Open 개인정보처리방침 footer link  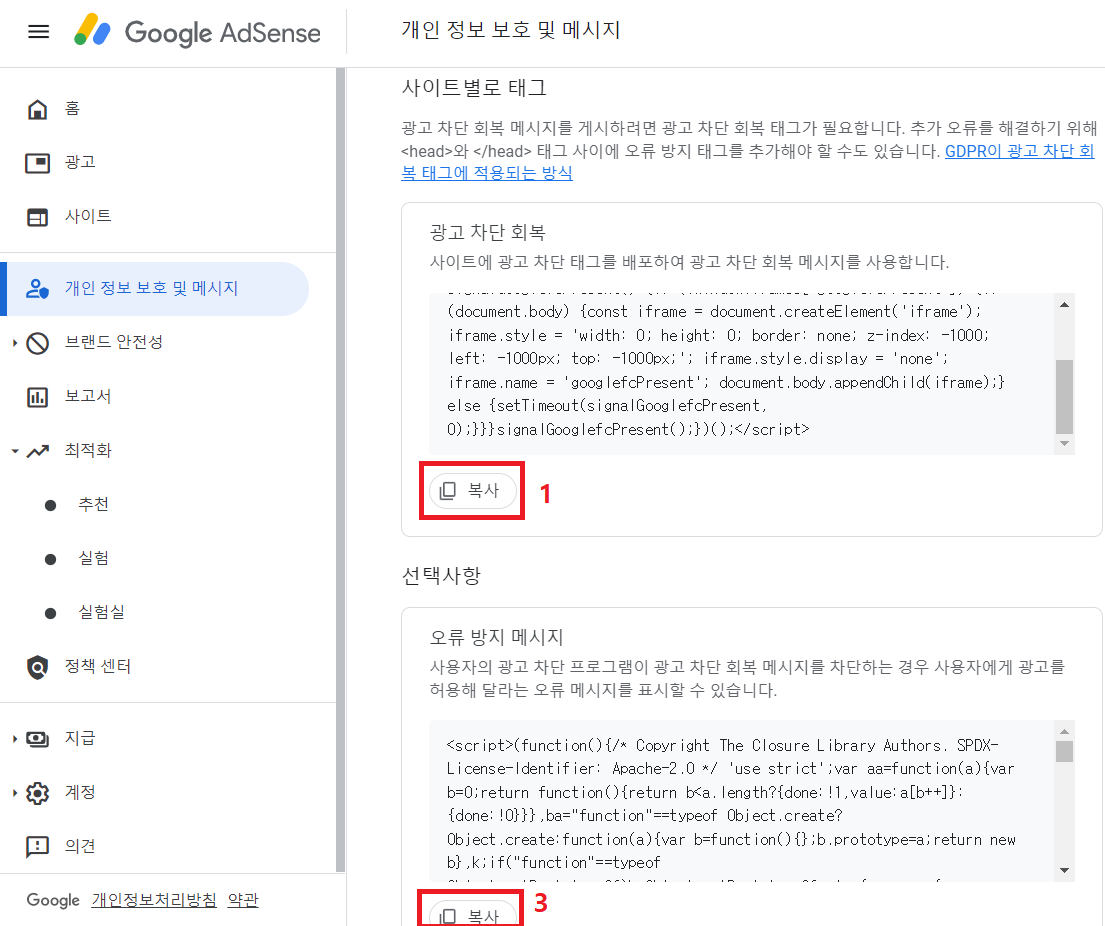pyautogui.click(x=154, y=900)
